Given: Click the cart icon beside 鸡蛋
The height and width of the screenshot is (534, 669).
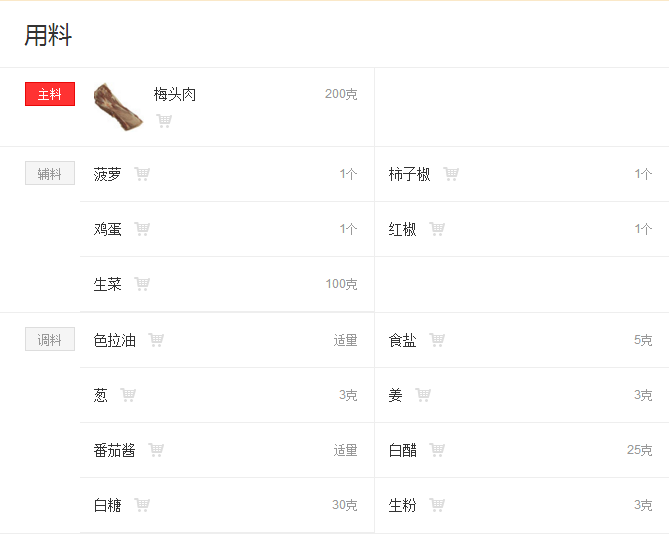Looking at the screenshot, I should pos(142,229).
